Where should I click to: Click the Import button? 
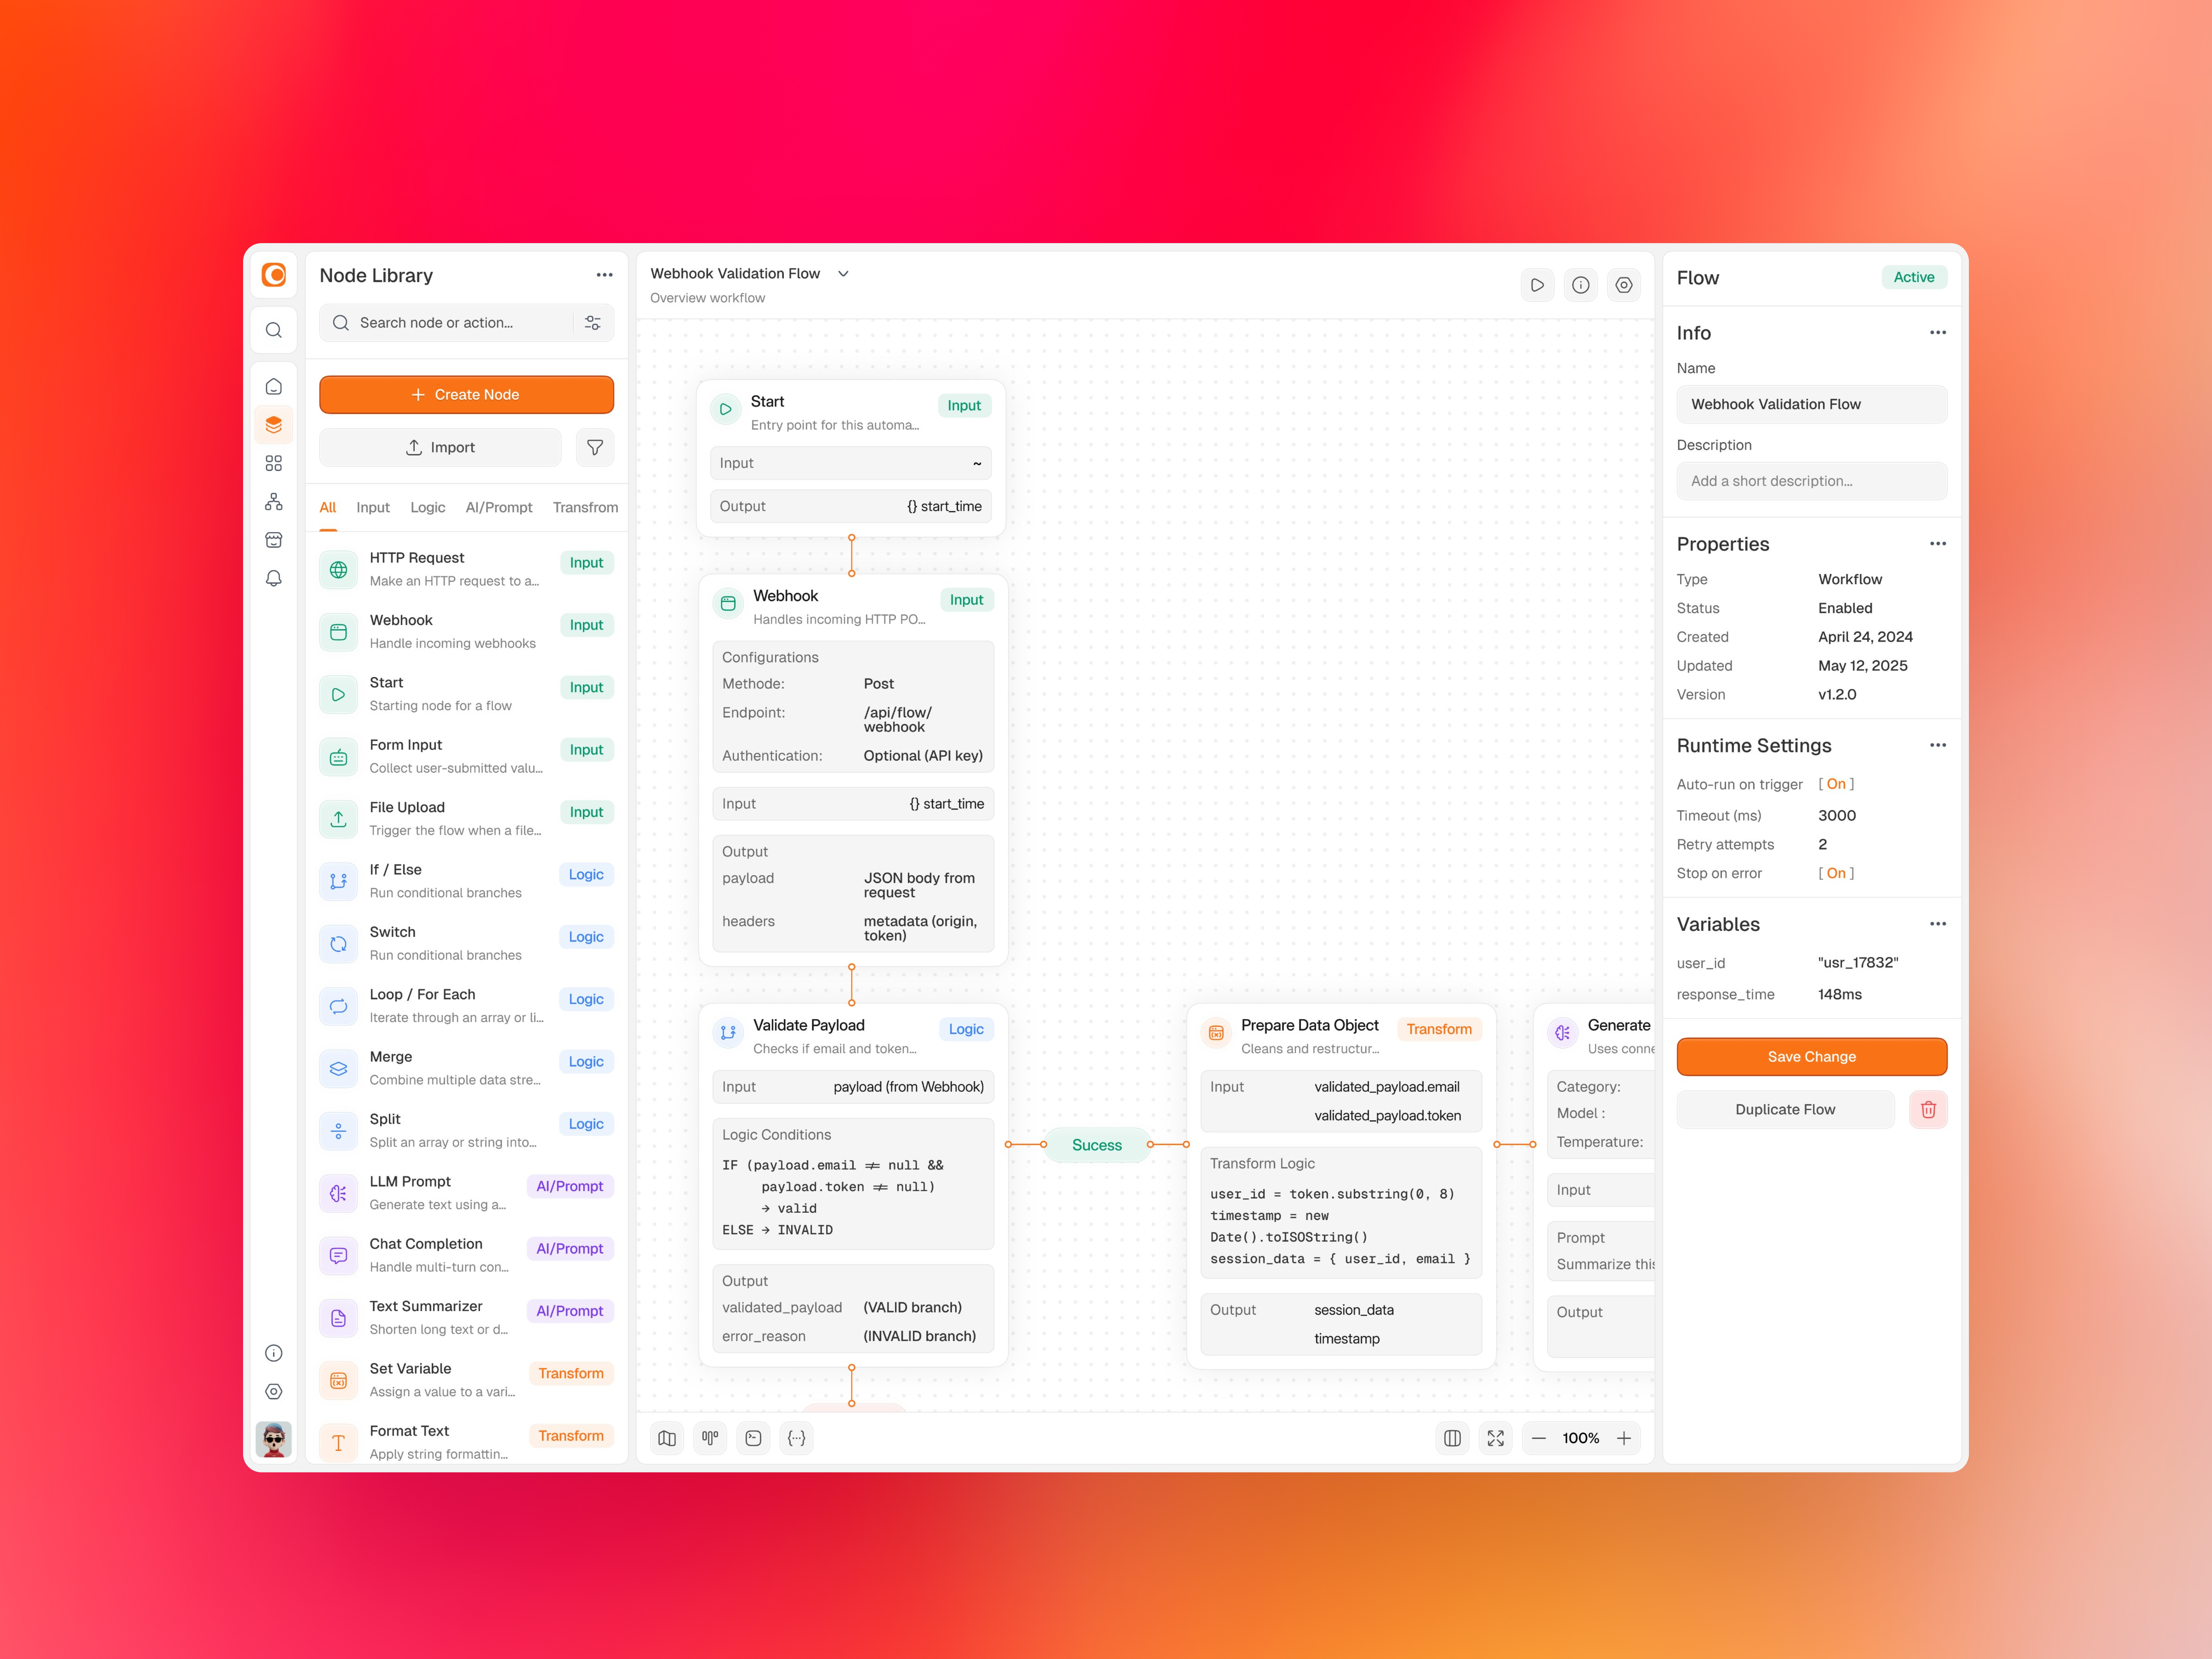[x=440, y=447]
